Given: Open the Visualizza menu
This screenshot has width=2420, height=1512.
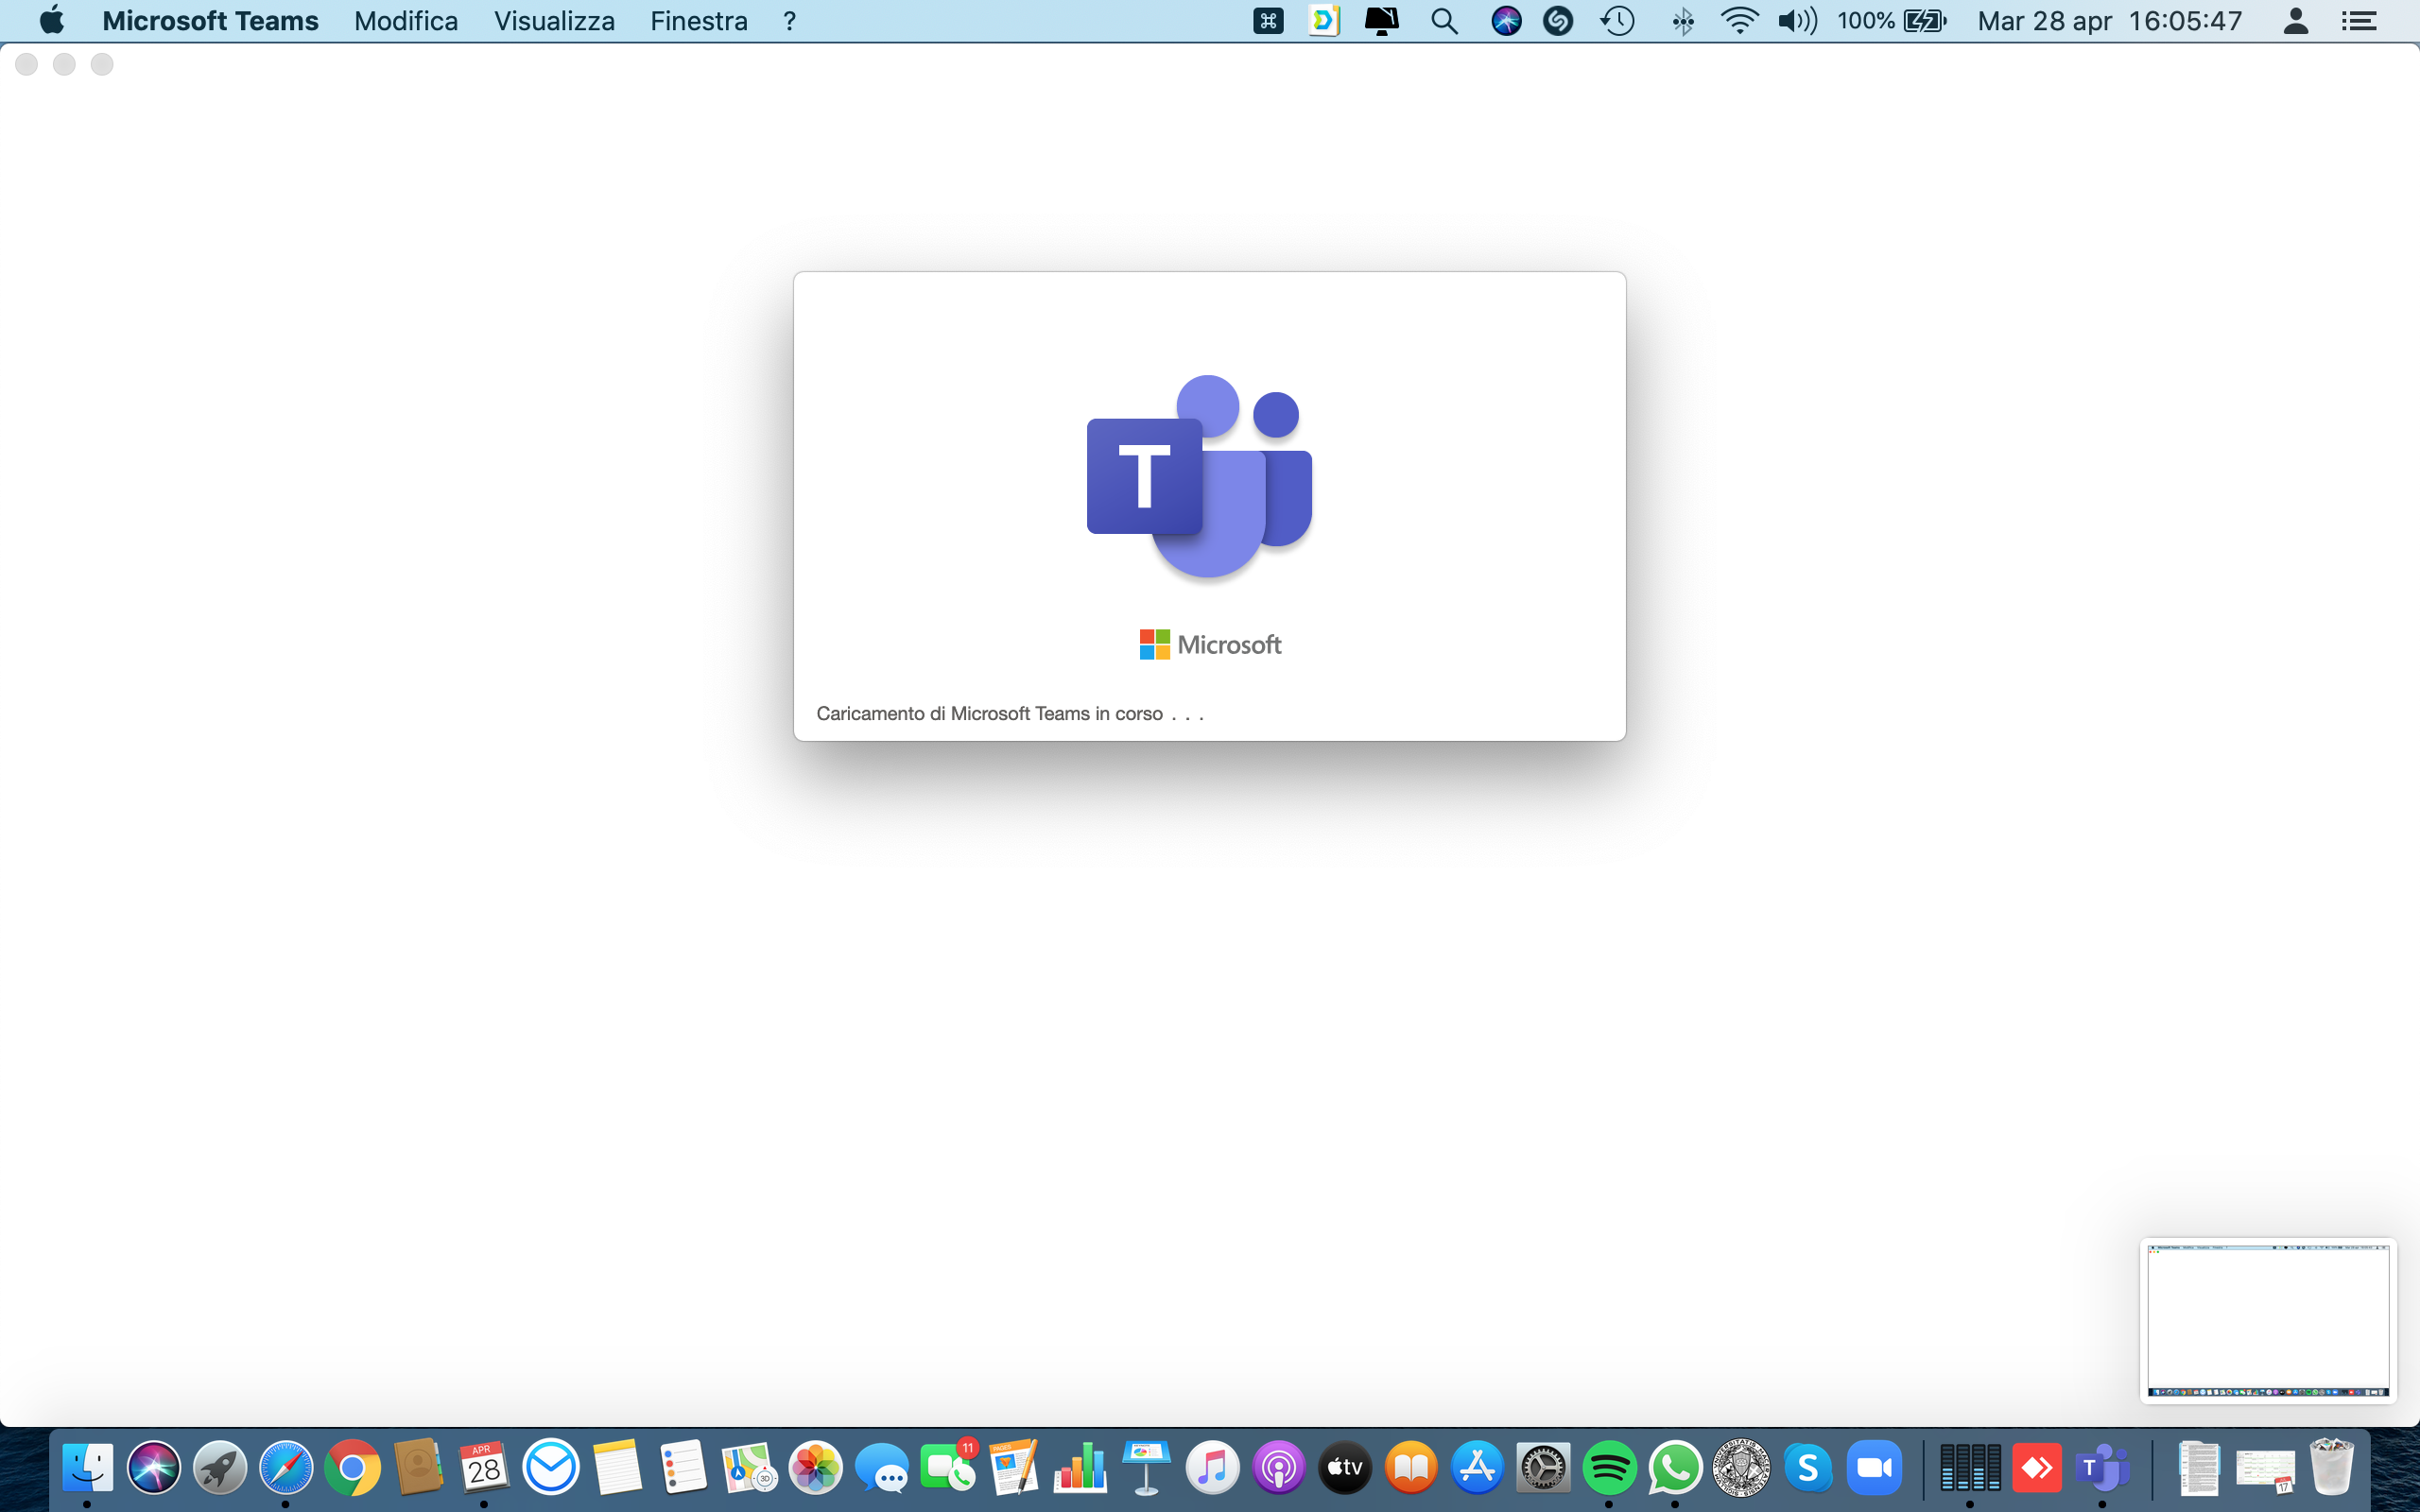Looking at the screenshot, I should coord(554,21).
